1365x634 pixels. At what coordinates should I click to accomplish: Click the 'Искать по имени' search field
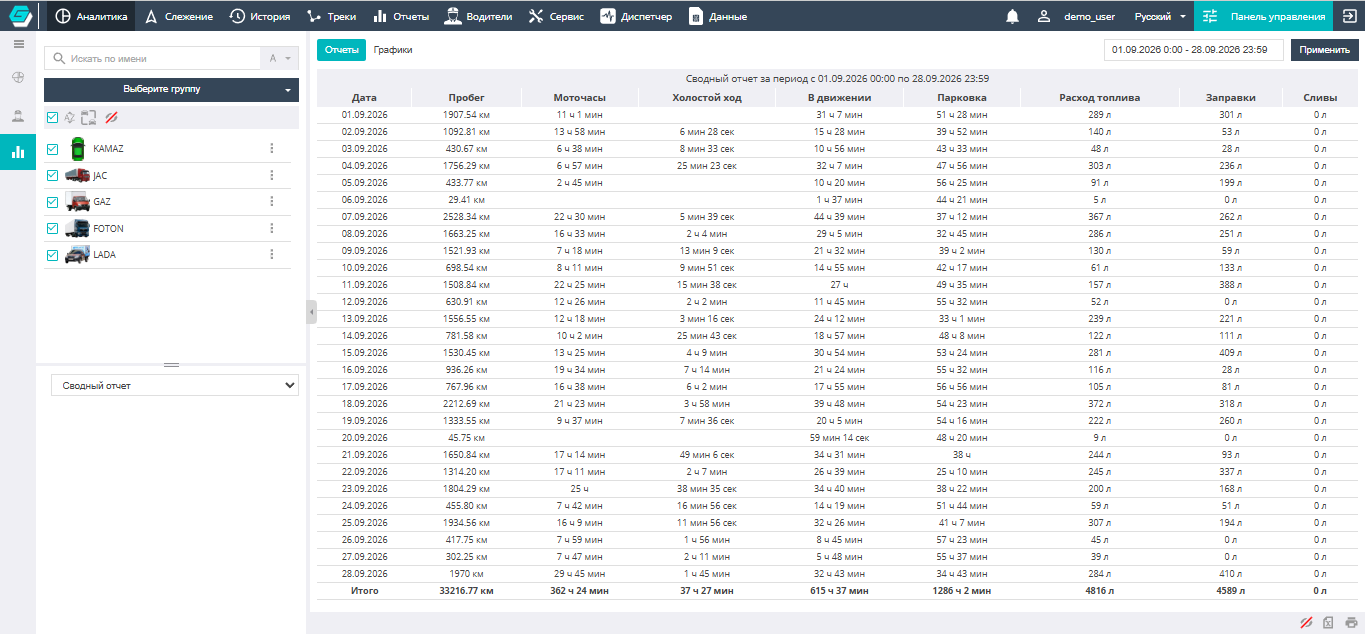(152, 59)
